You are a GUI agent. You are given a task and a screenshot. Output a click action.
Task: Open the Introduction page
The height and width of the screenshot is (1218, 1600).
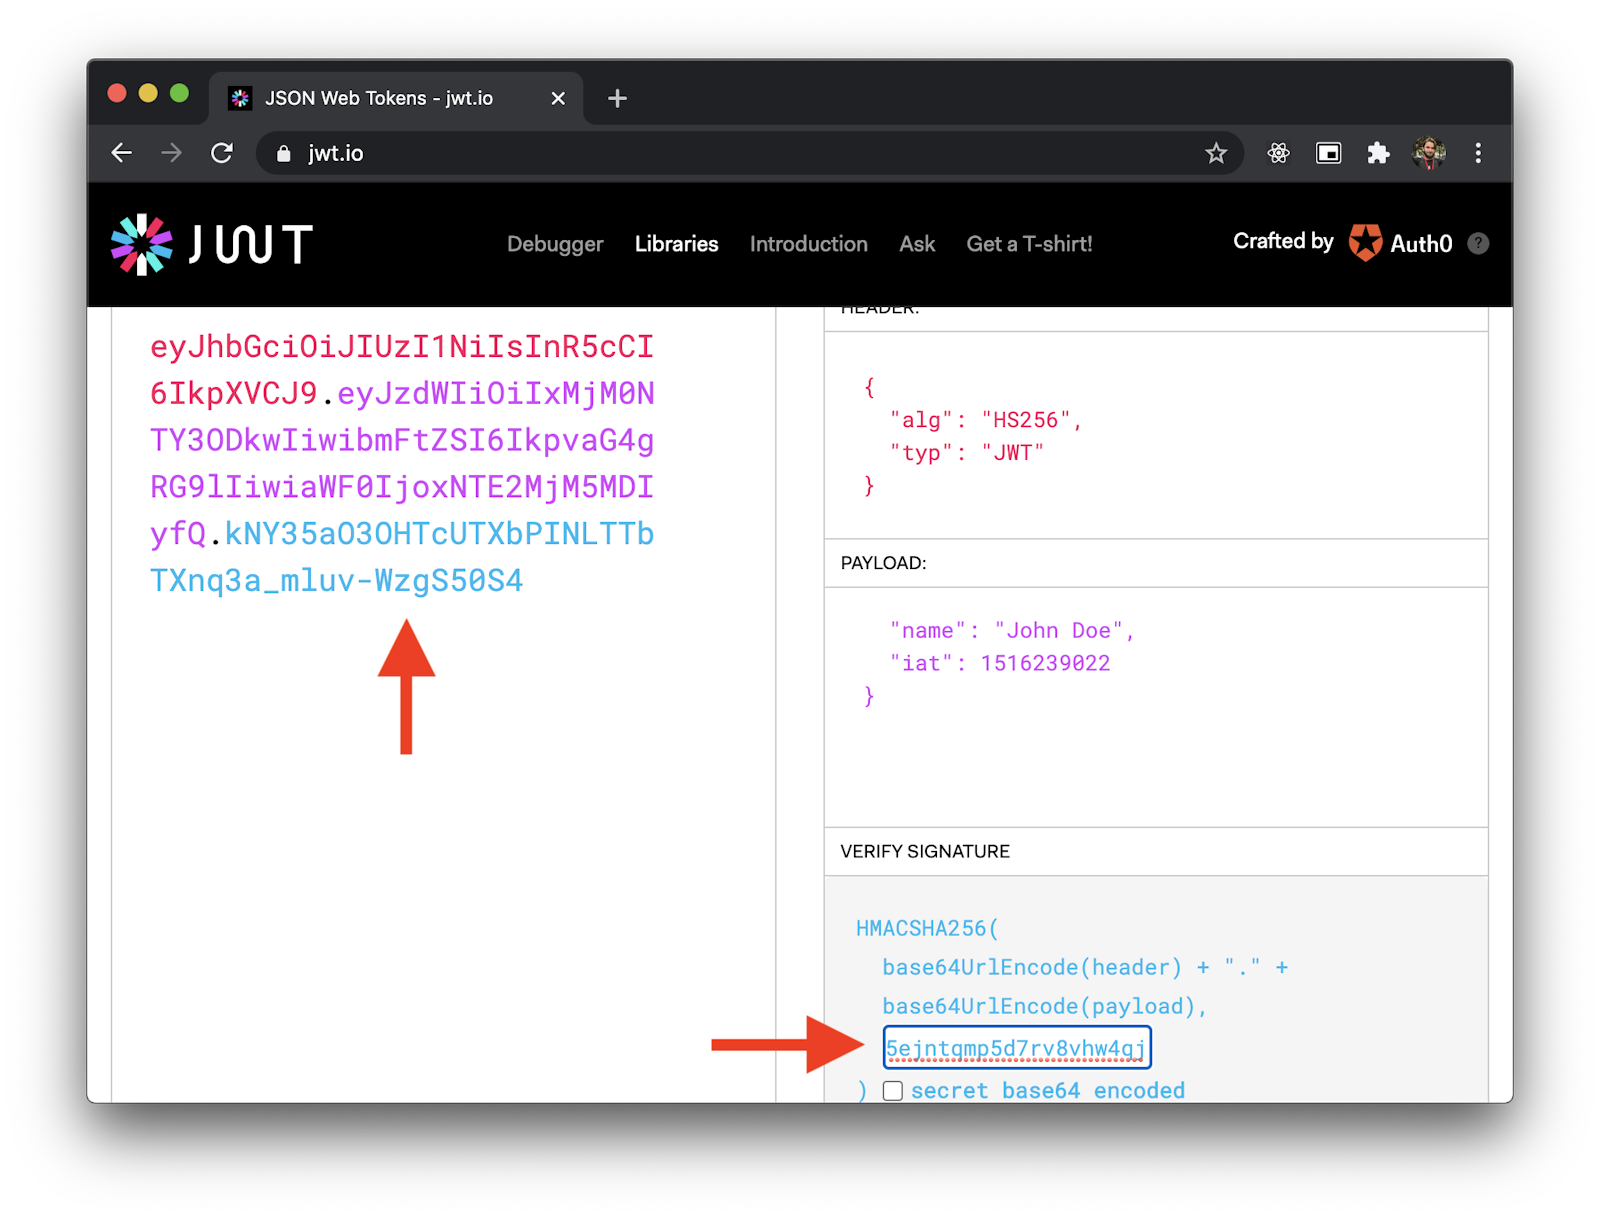(x=808, y=244)
